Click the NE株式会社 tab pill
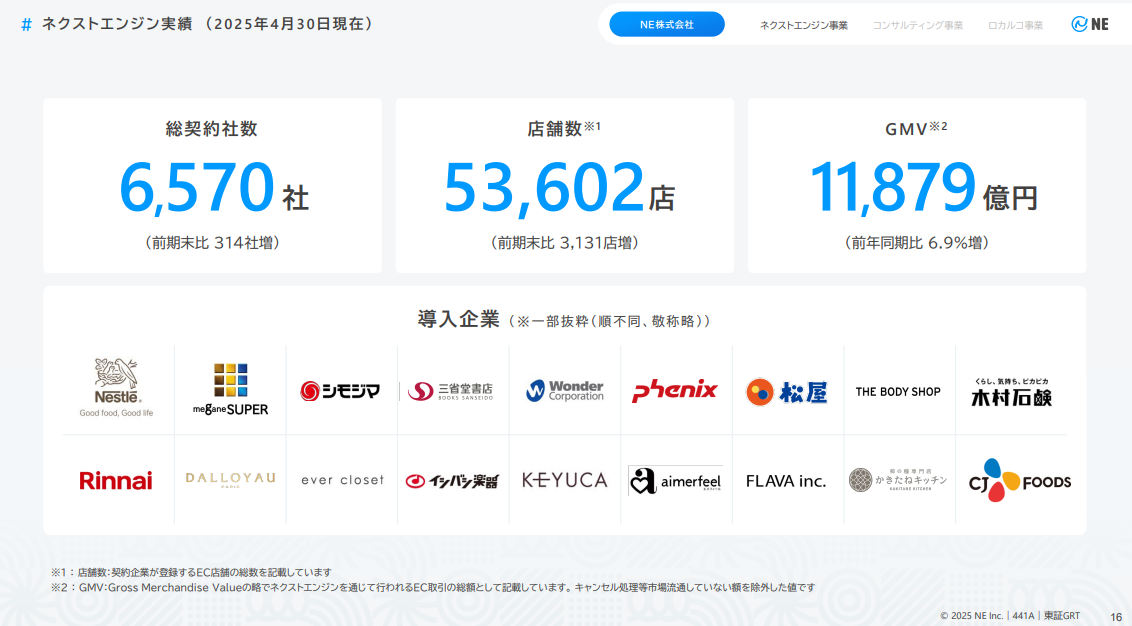 [x=666, y=25]
